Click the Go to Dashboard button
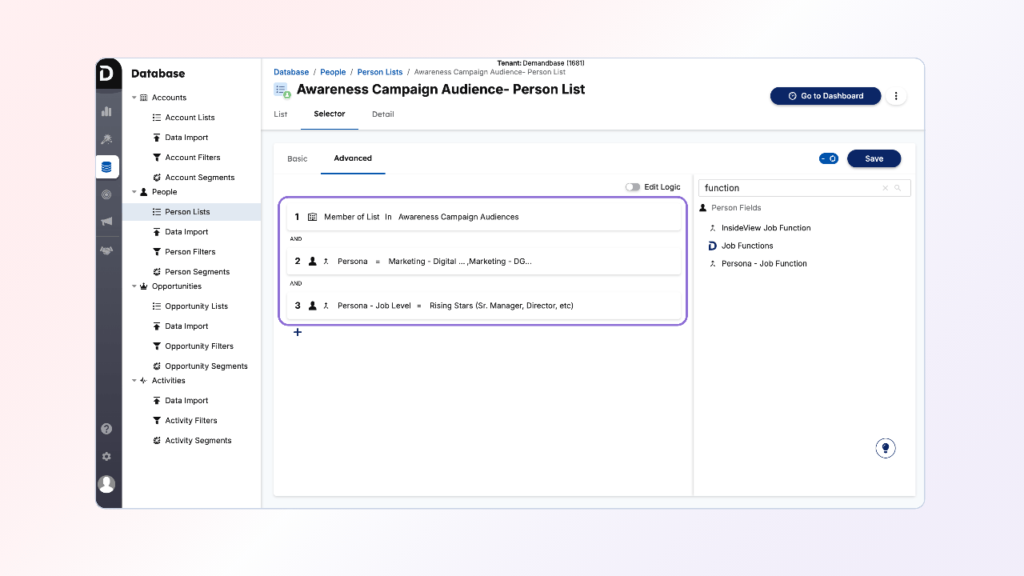 pyautogui.click(x=825, y=96)
